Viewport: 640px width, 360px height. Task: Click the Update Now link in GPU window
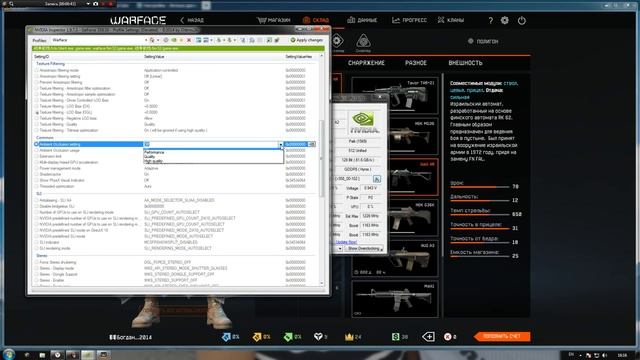click(x=346, y=242)
